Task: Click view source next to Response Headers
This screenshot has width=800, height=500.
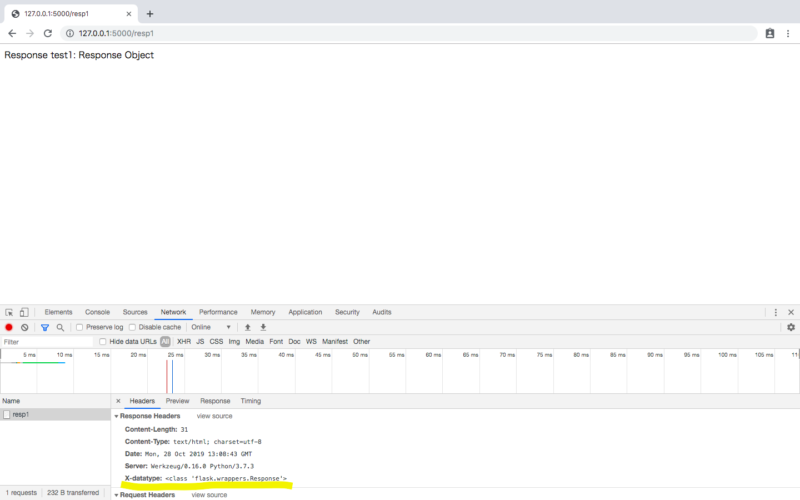Action: pyautogui.click(x=214, y=415)
